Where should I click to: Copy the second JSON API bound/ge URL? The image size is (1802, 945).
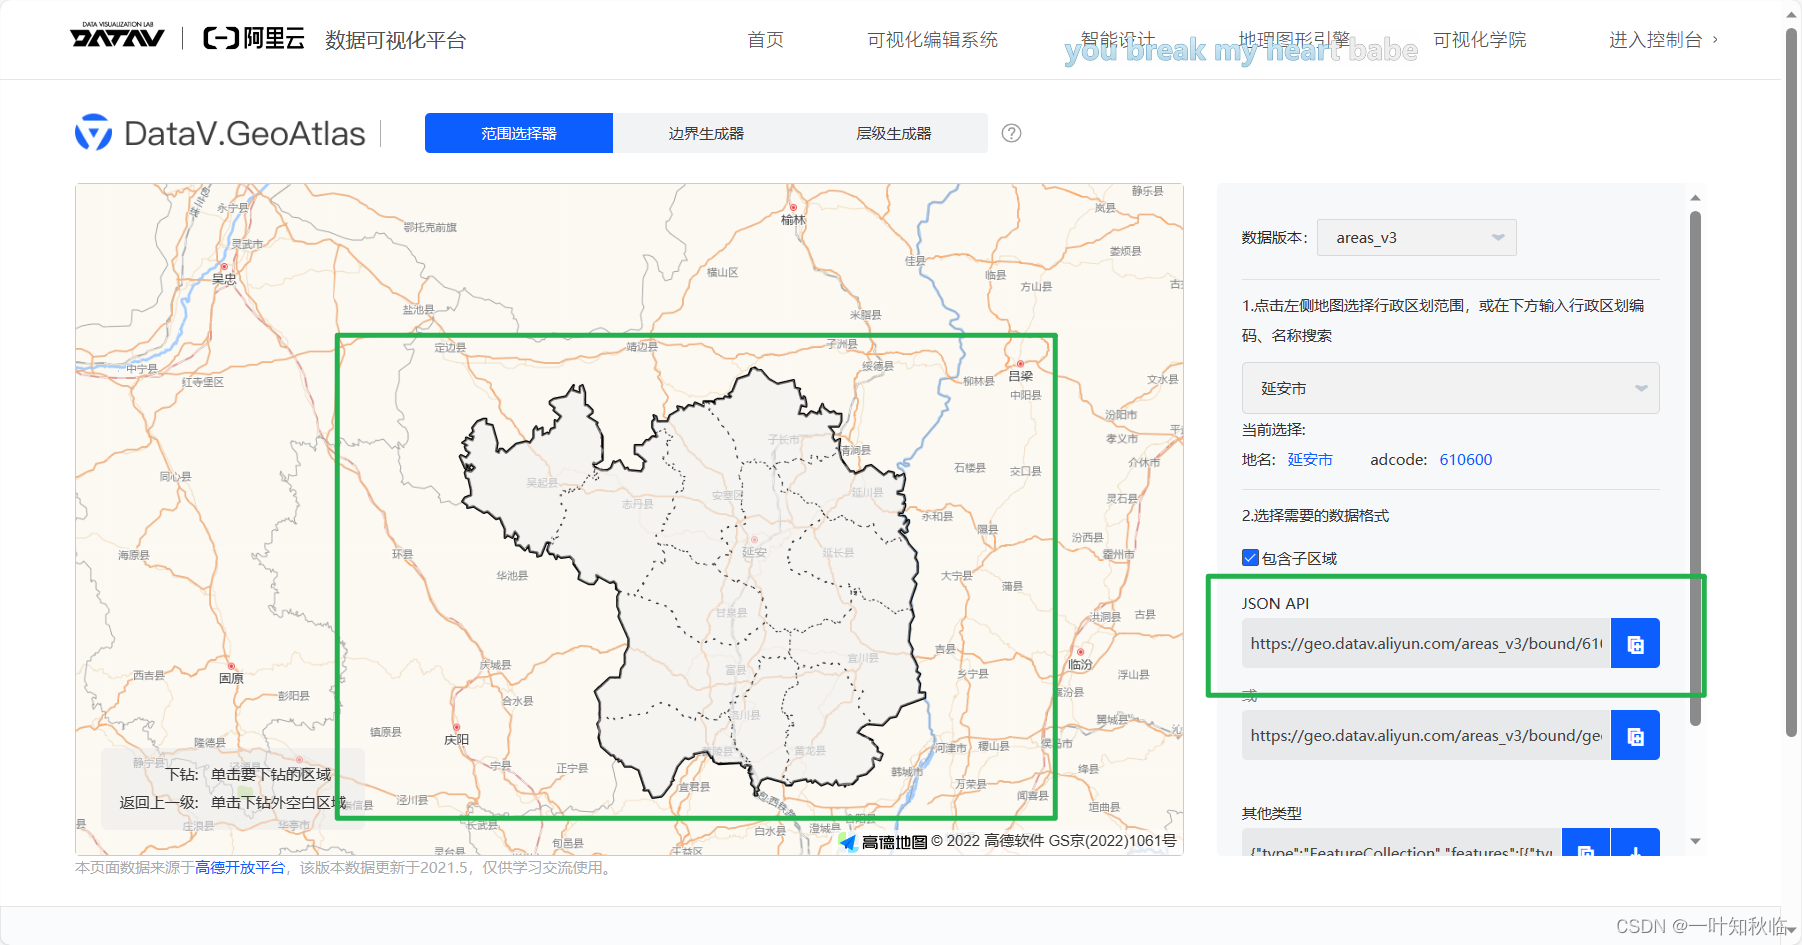[x=1635, y=735]
